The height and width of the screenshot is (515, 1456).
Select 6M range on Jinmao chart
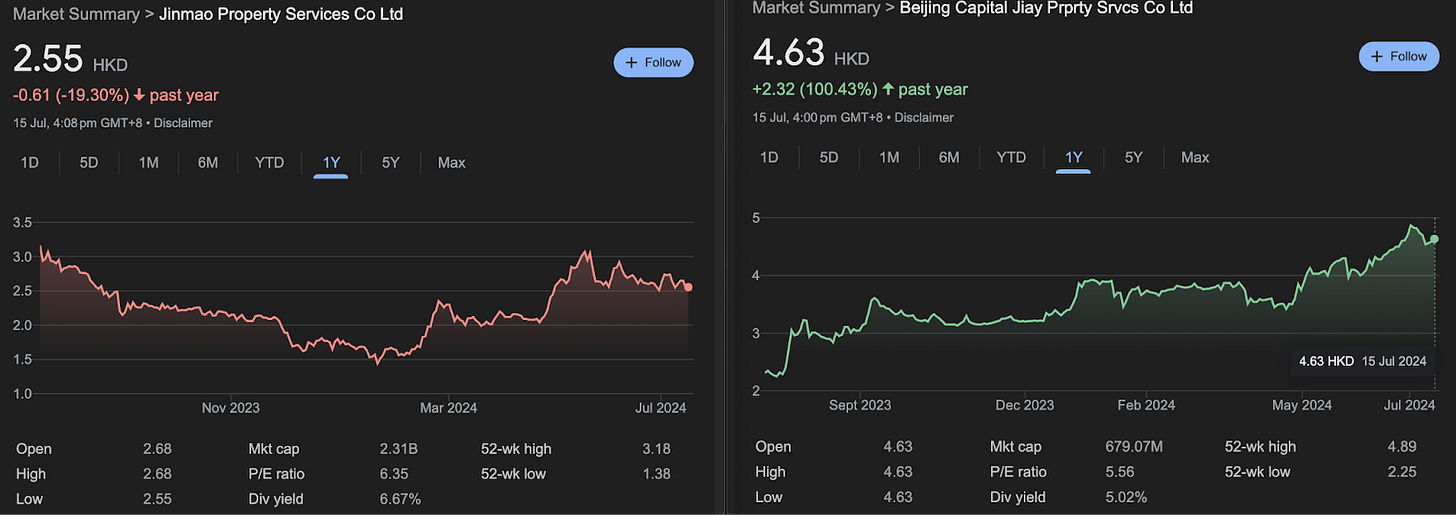[208, 162]
